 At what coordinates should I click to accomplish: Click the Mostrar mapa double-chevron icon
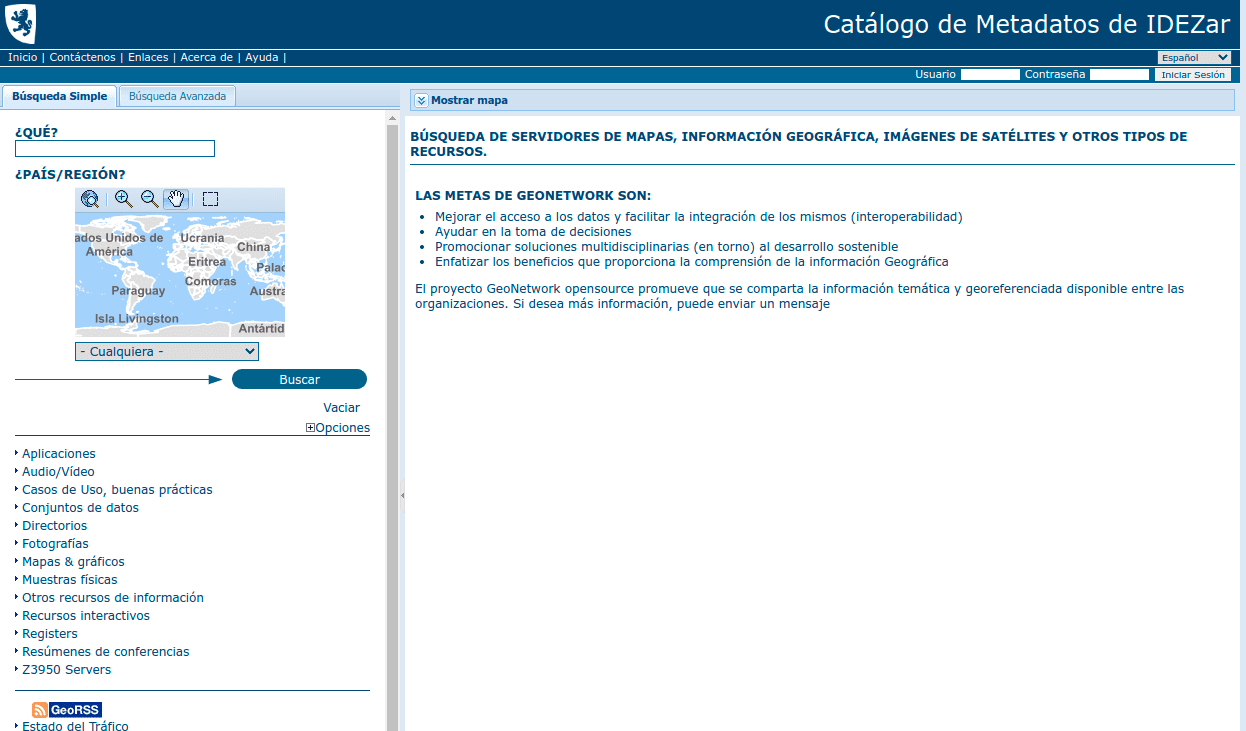pyautogui.click(x=421, y=100)
